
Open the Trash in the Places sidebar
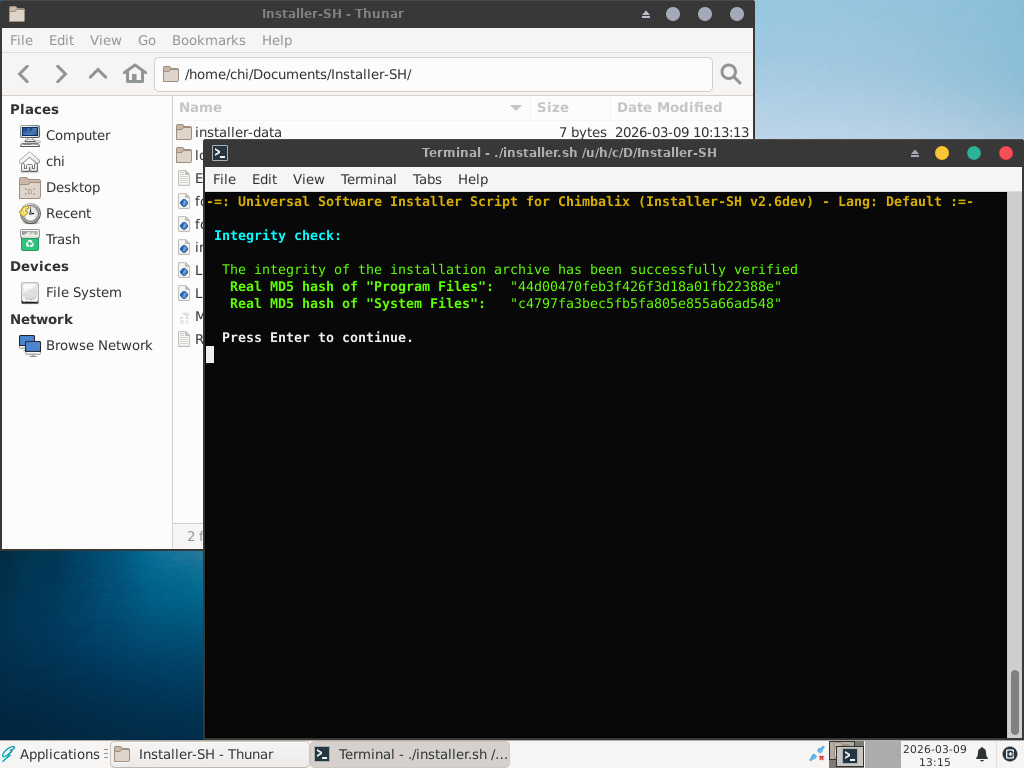pyautogui.click(x=62, y=239)
